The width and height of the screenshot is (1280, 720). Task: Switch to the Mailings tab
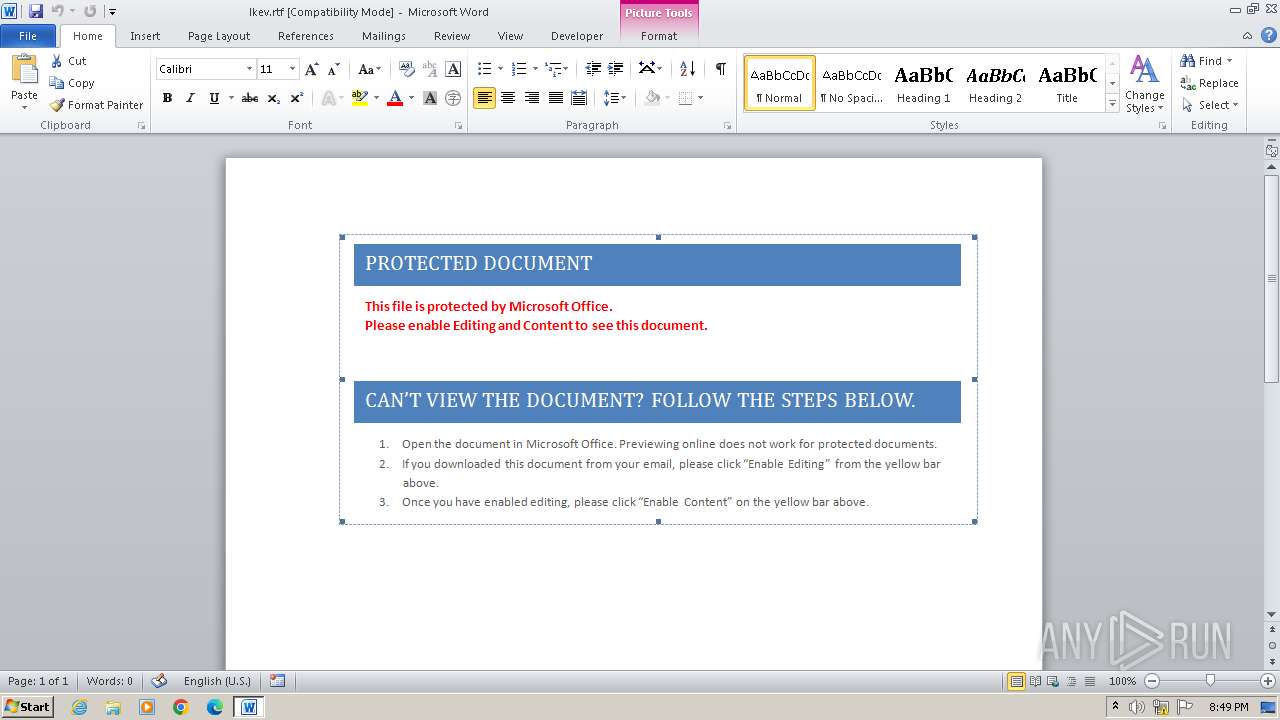[384, 36]
